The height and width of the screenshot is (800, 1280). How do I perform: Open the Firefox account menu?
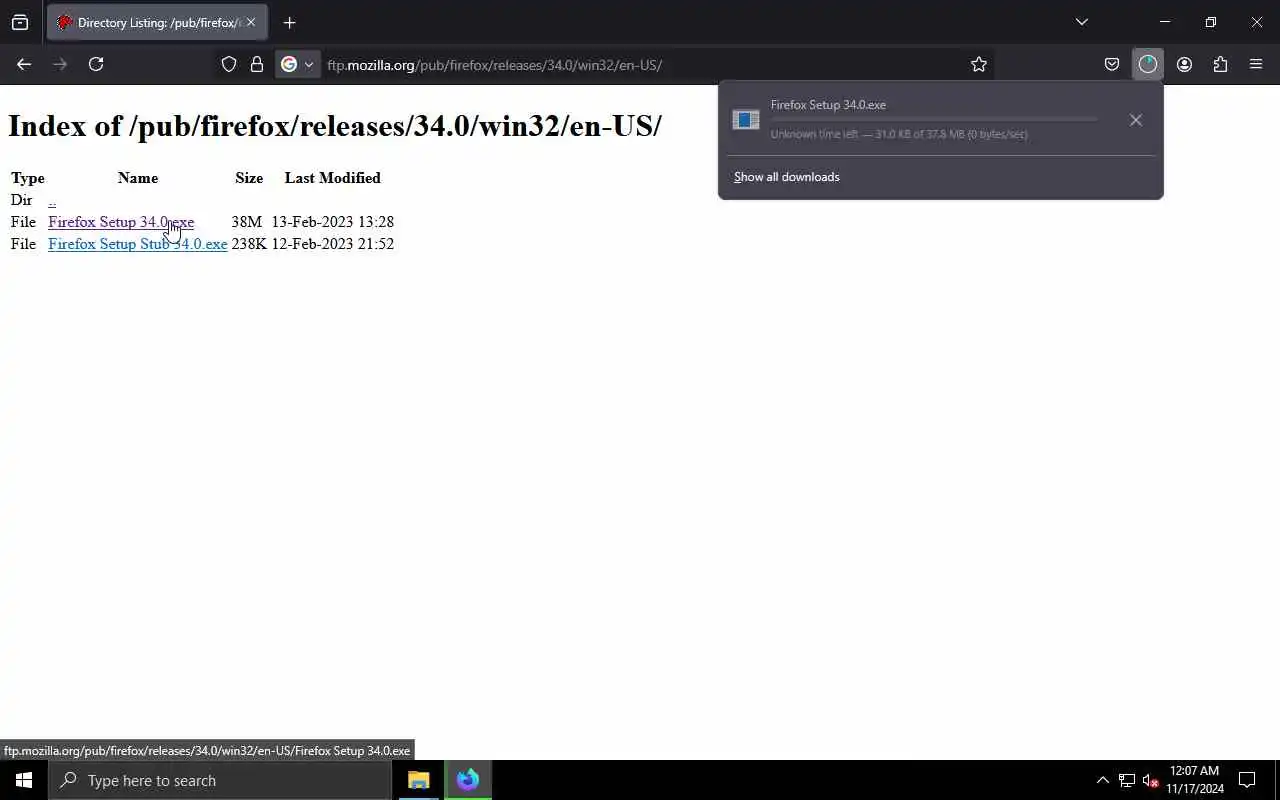click(1184, 64)
